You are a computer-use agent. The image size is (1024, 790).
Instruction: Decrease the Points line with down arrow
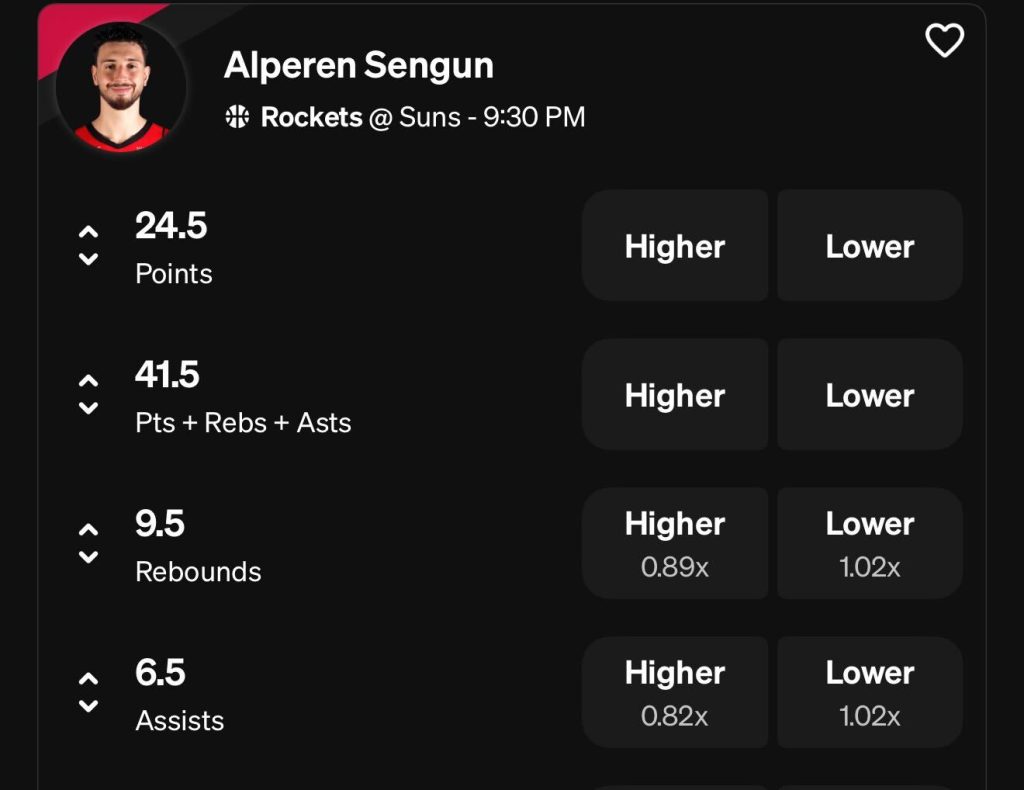tap(89, 259)
